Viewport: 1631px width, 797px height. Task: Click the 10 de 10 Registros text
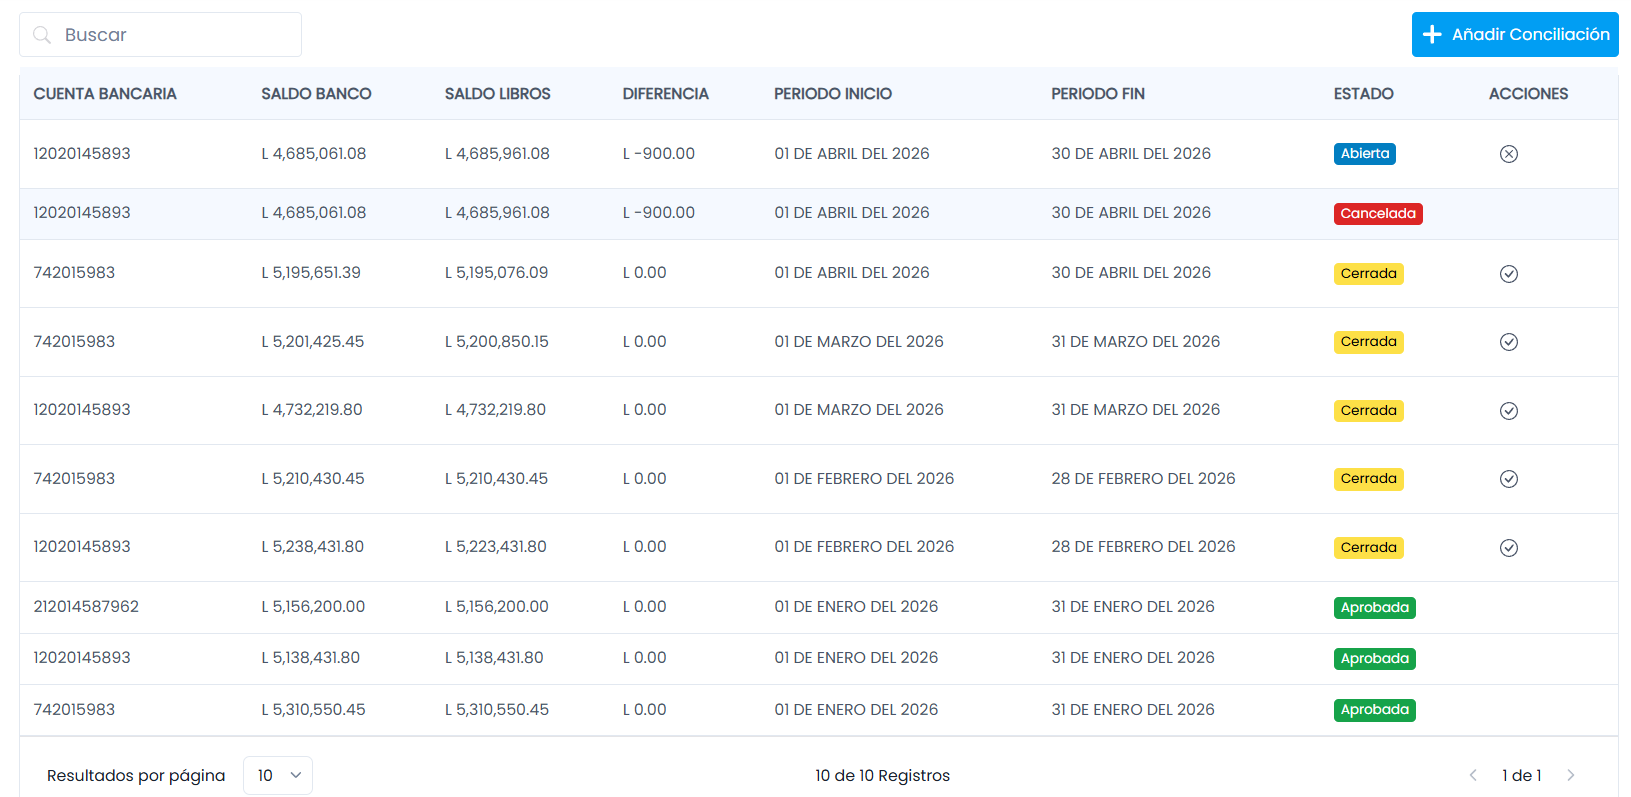click(x=882, y=776)
